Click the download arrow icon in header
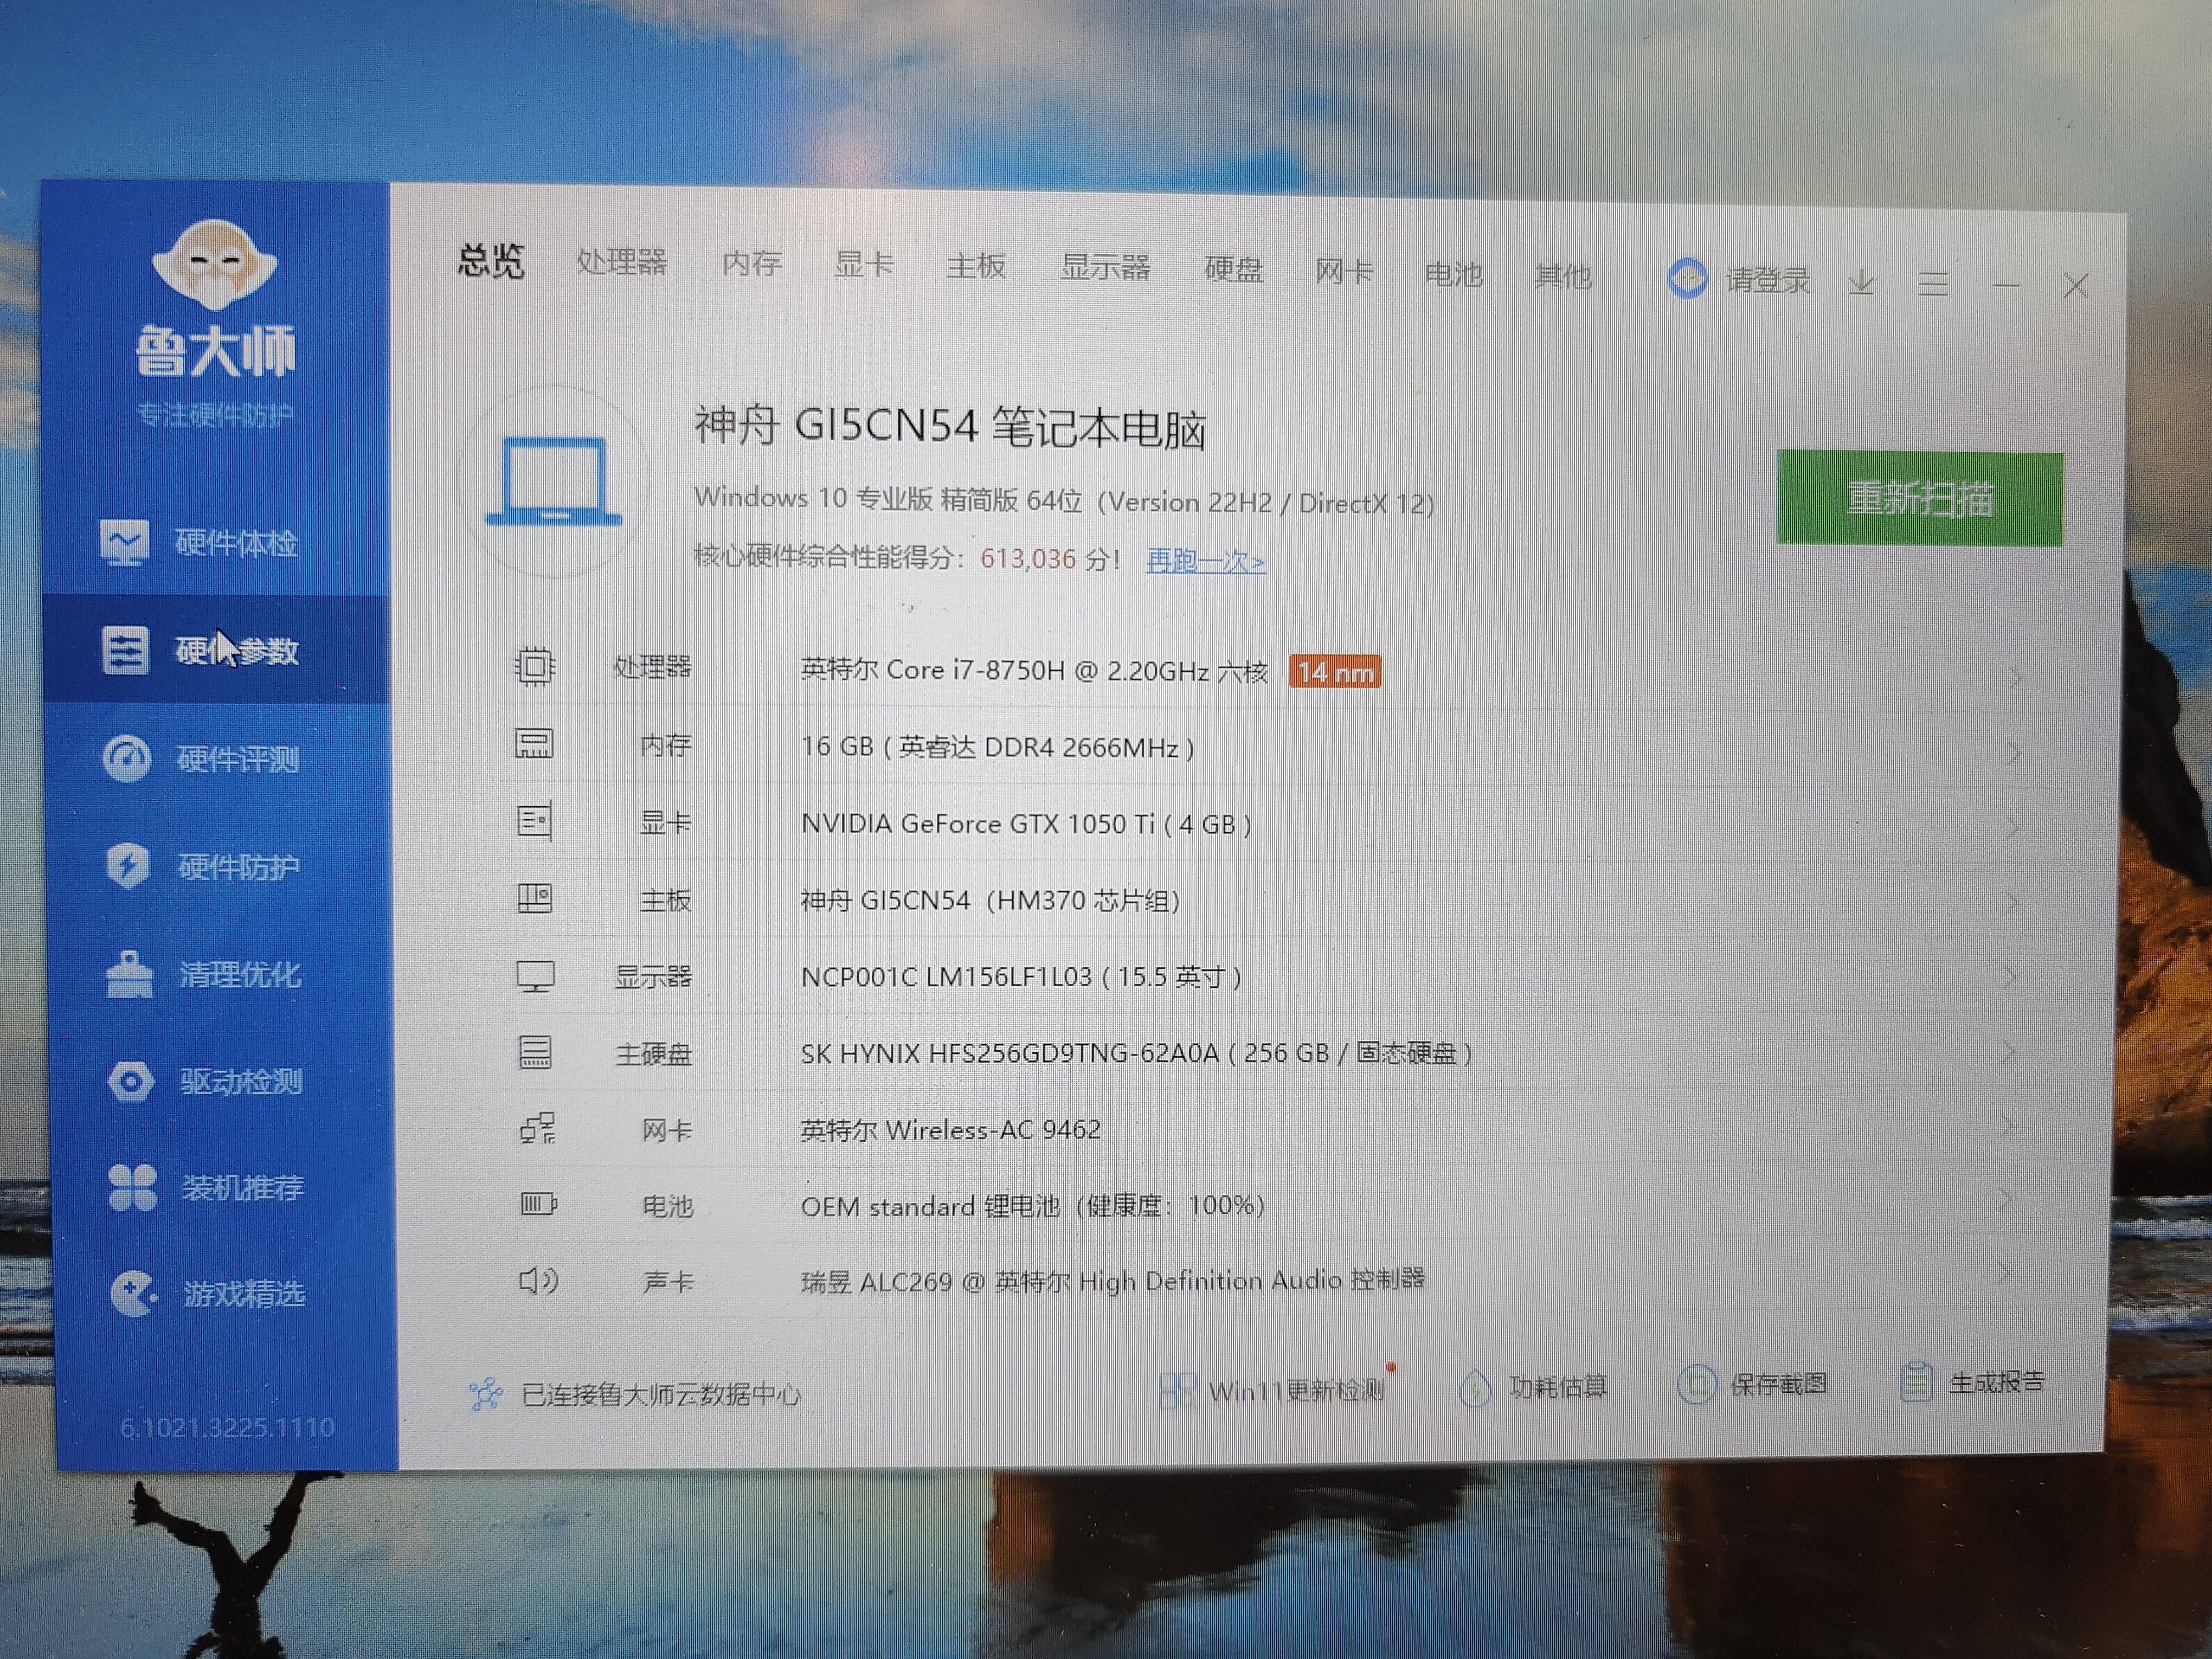The image size is (2212, 1659). (1861, 283)
